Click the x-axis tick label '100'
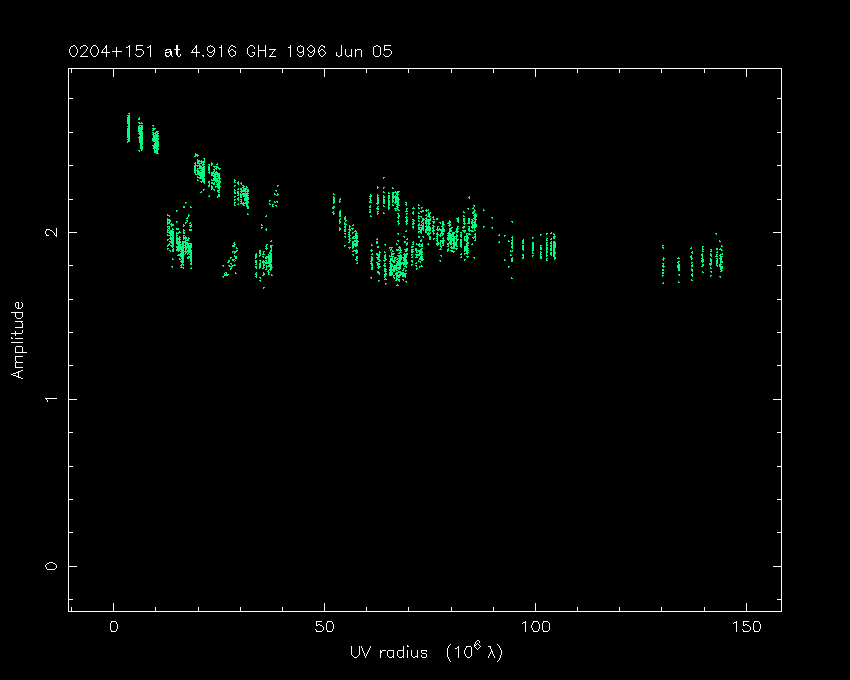Screen dimensions: 850x680 point(535,627)
